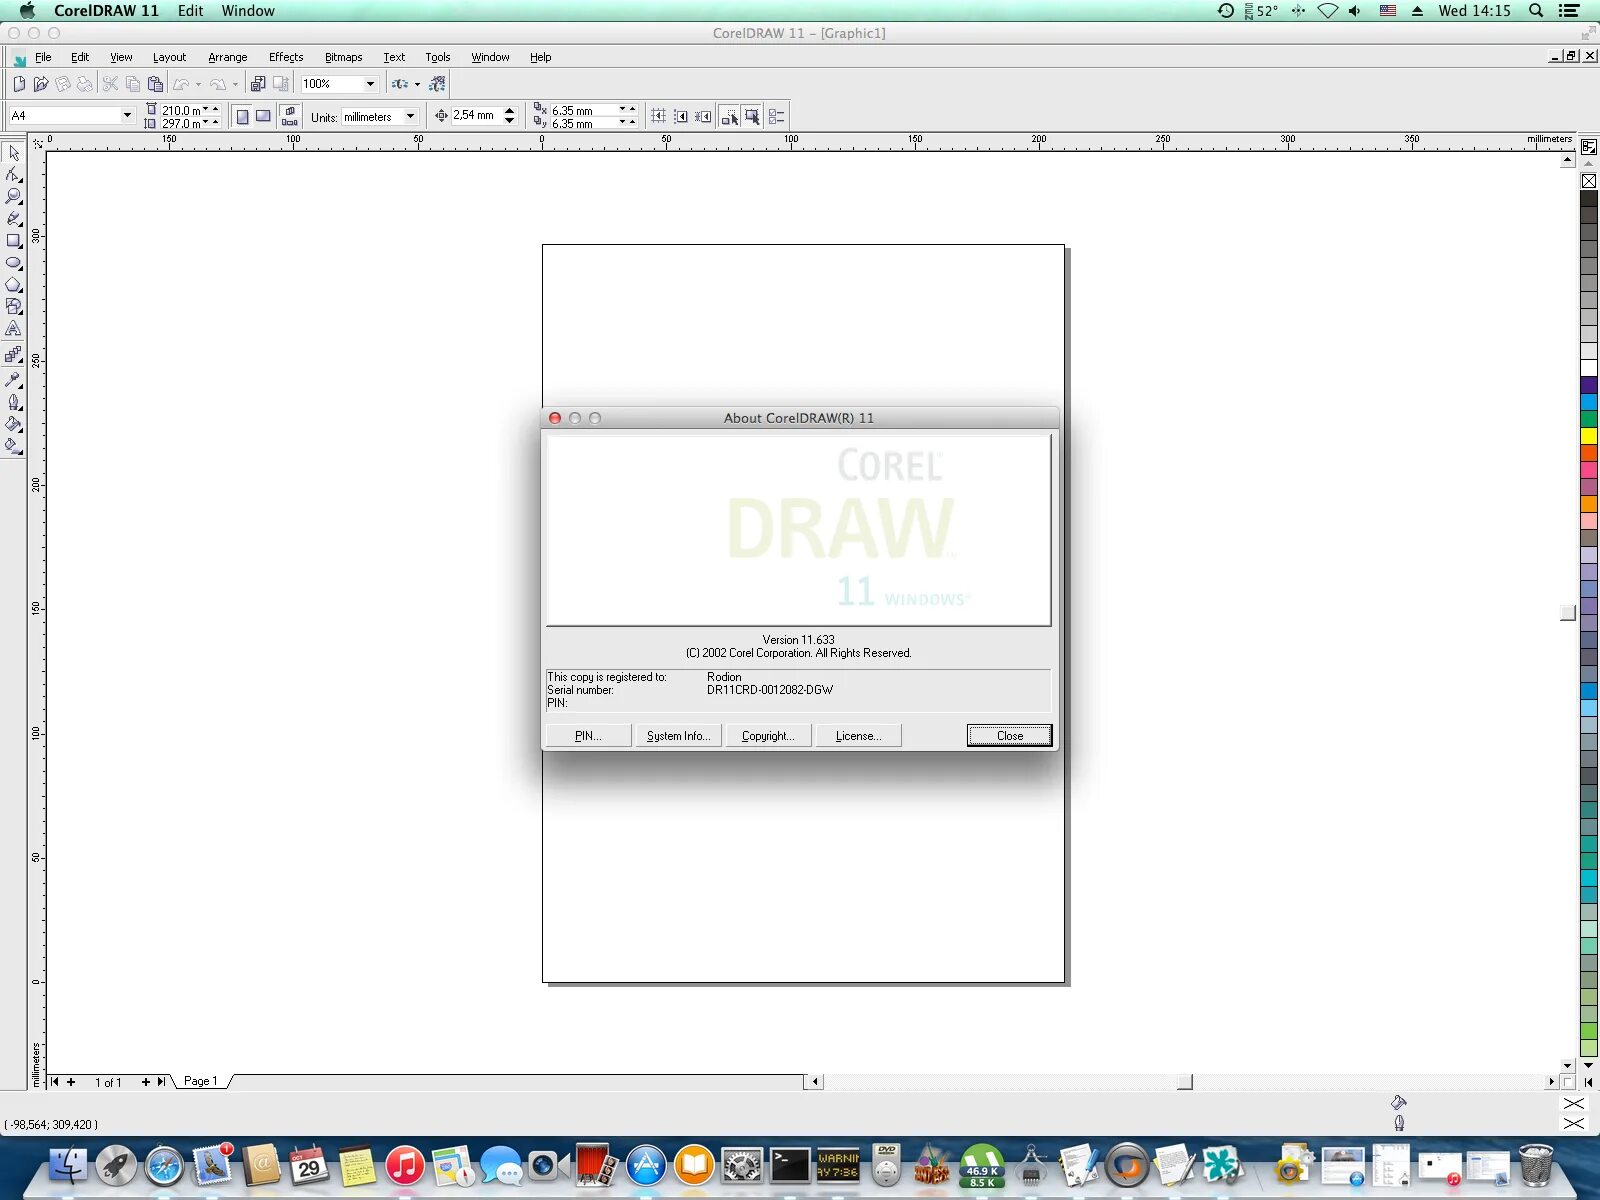Image resolution: width=1600 pixels, height=1200 pixels.
Task: Select the Rectangle tool
Action: (14, 241)
